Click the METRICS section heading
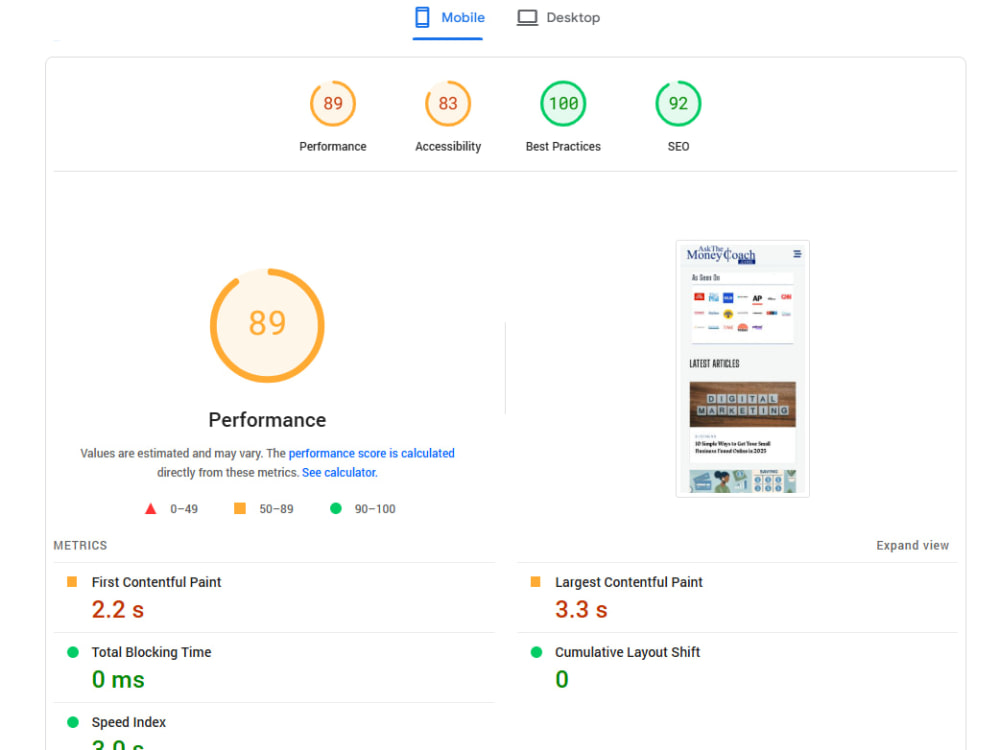Image resolution: width=1000 pixels, height=750 pixels. [x=80, y=545]
